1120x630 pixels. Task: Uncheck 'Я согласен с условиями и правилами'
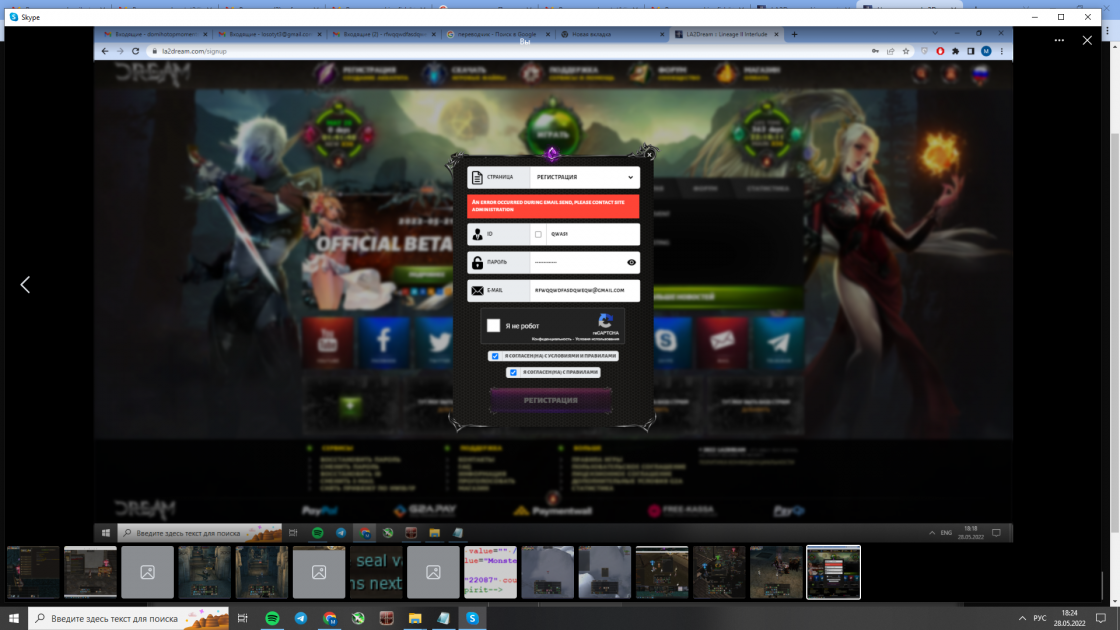[495, 356]
